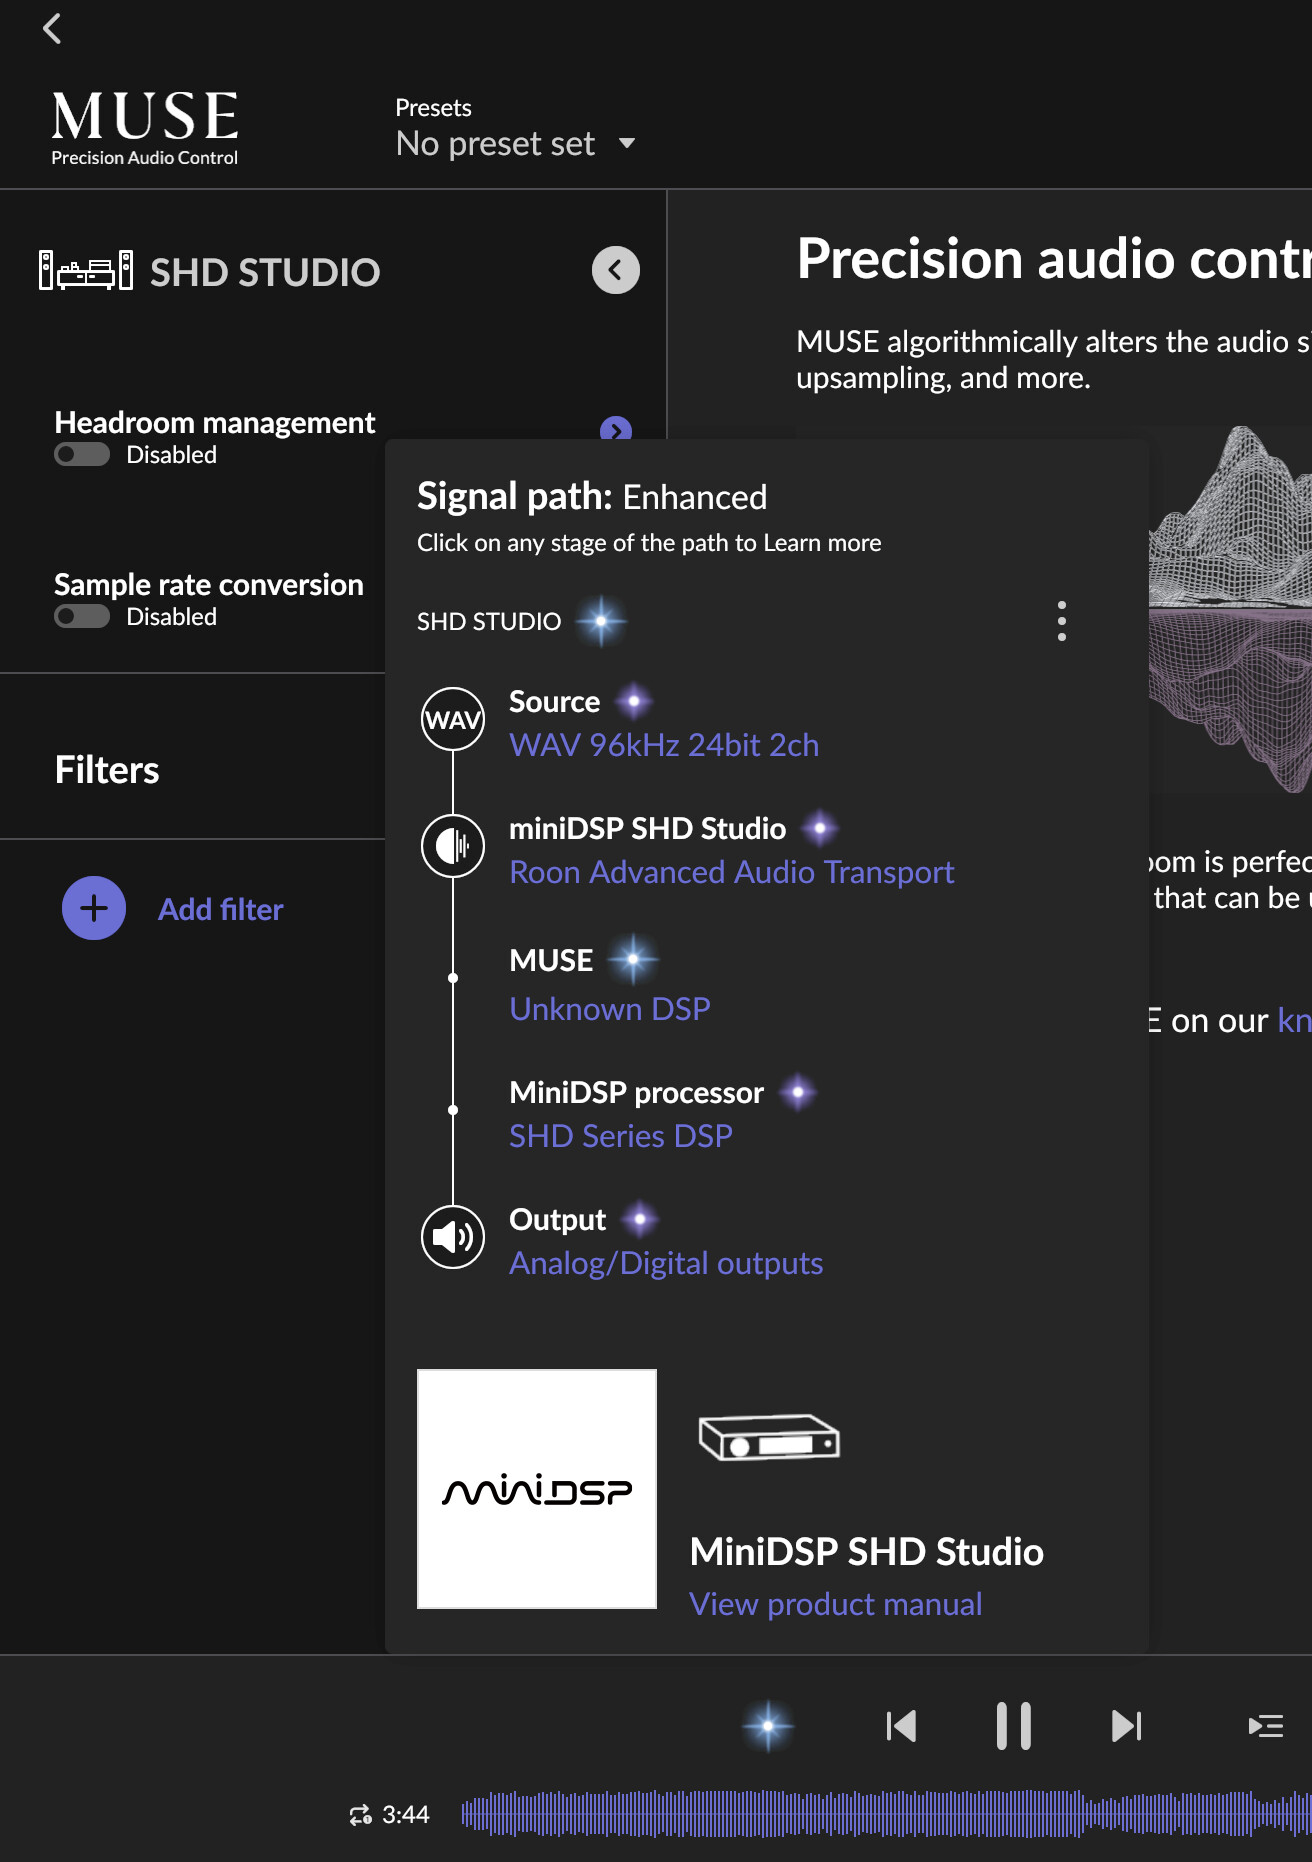Click the WAV source icon
Screen dimensions: 1312x1862
(453, 719)
